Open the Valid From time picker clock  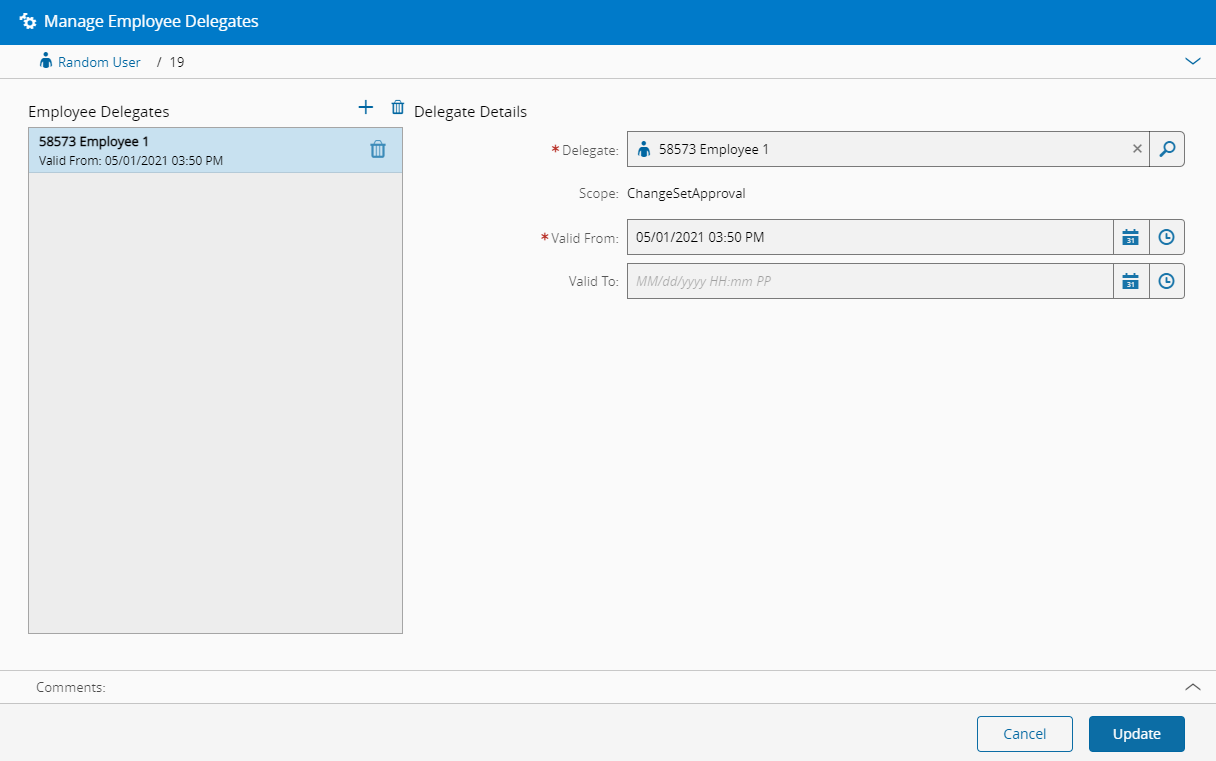[x=1167, y=237]
